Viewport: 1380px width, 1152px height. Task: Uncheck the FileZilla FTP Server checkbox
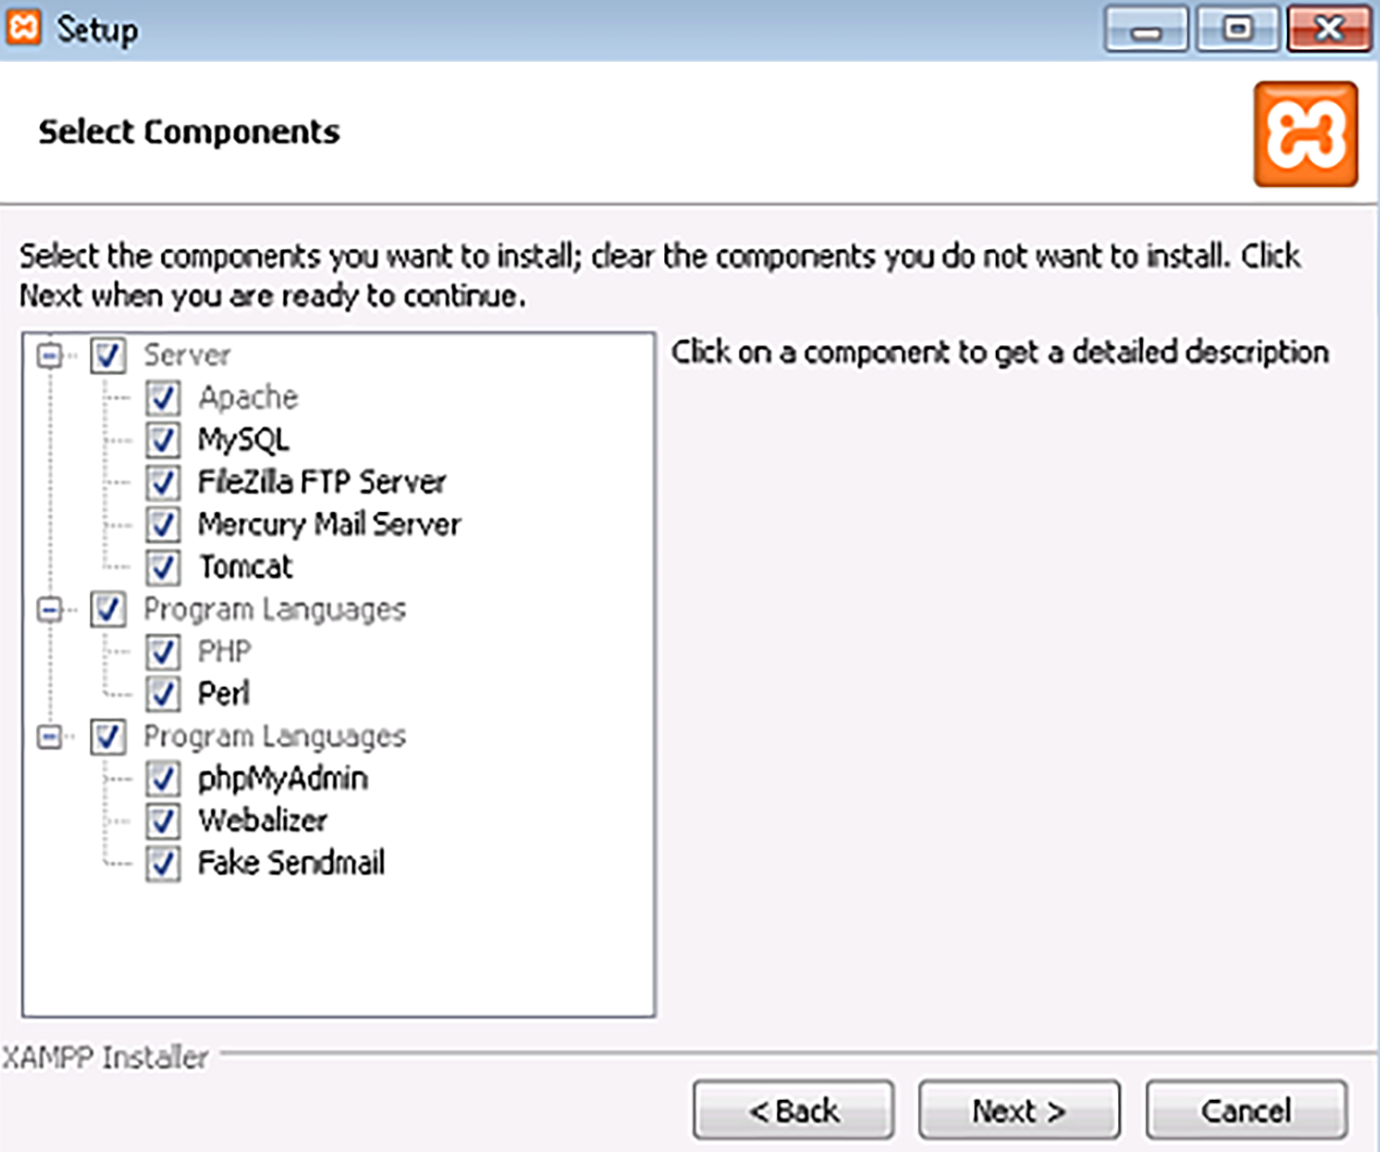click(x=163, y=482)
